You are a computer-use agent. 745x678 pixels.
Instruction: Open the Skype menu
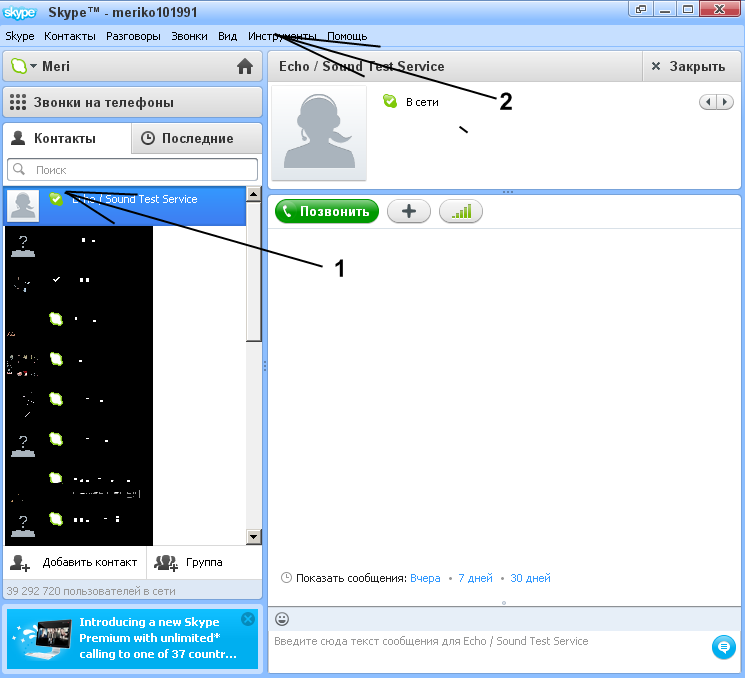(19, 36)
